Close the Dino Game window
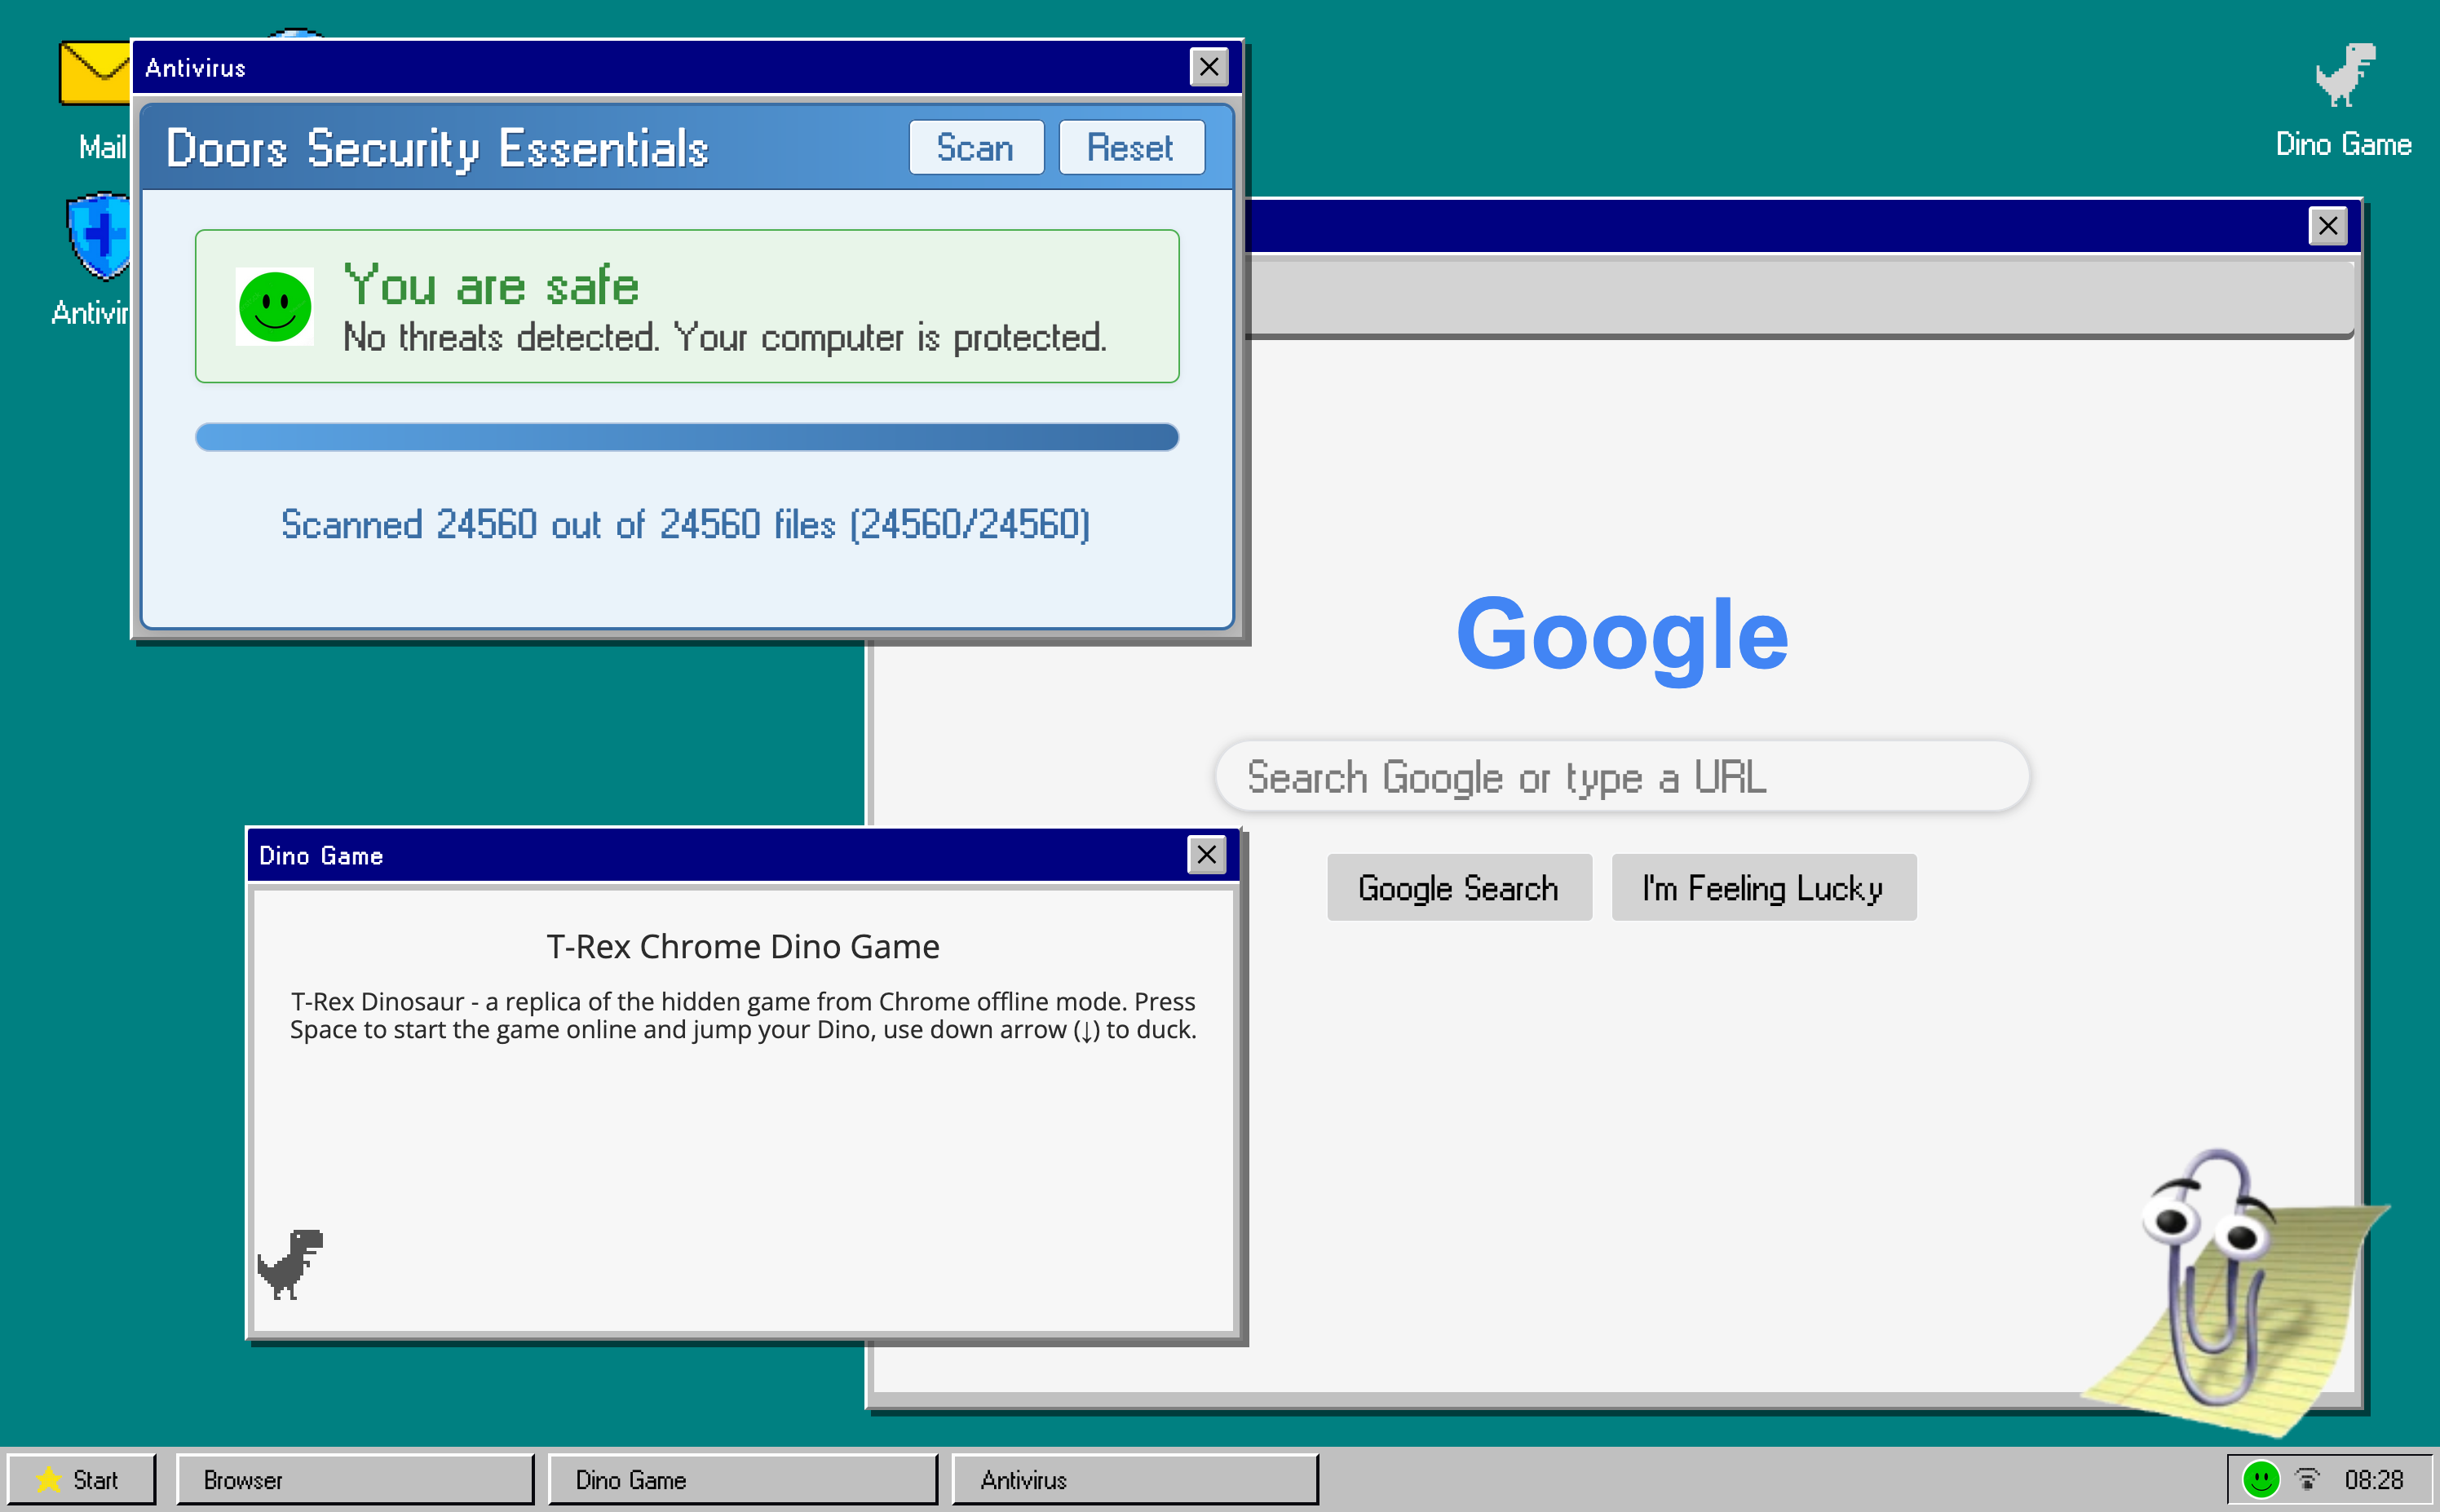The height and width of the screenshot is (1512, 2440). point(1206,855)
